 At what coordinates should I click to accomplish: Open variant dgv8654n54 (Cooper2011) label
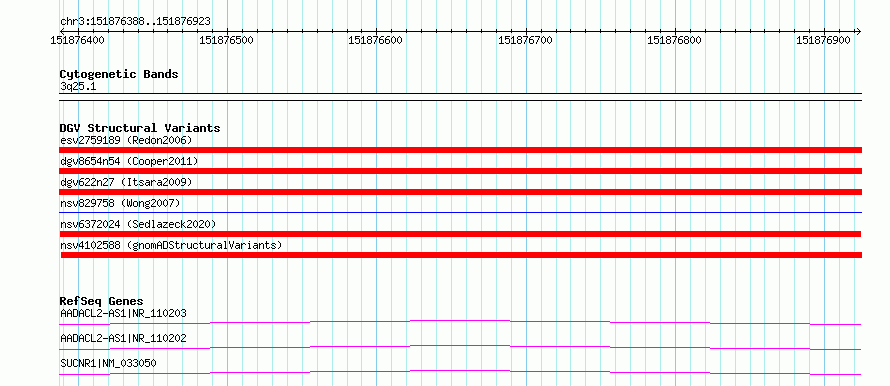tap(129, 161)
